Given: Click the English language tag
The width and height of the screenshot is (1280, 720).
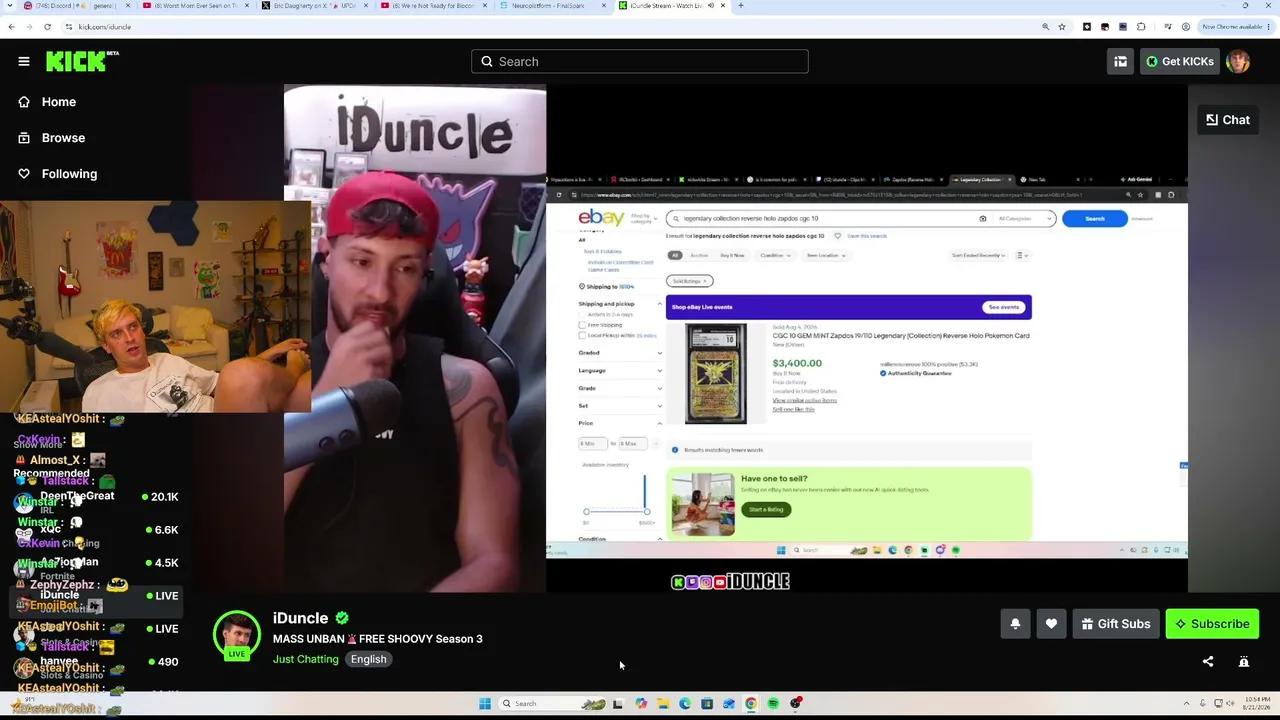Looking at the screenshot, I should tap(368, 659).
